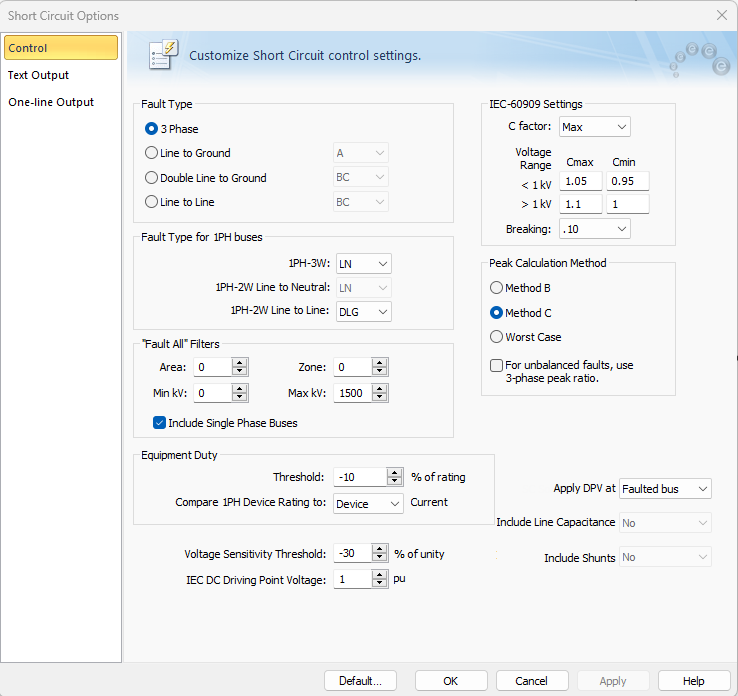Increase IEC DC Driving Point Voltage
The width and height of the screenshot is (738, 696).
tap(379, 575)
